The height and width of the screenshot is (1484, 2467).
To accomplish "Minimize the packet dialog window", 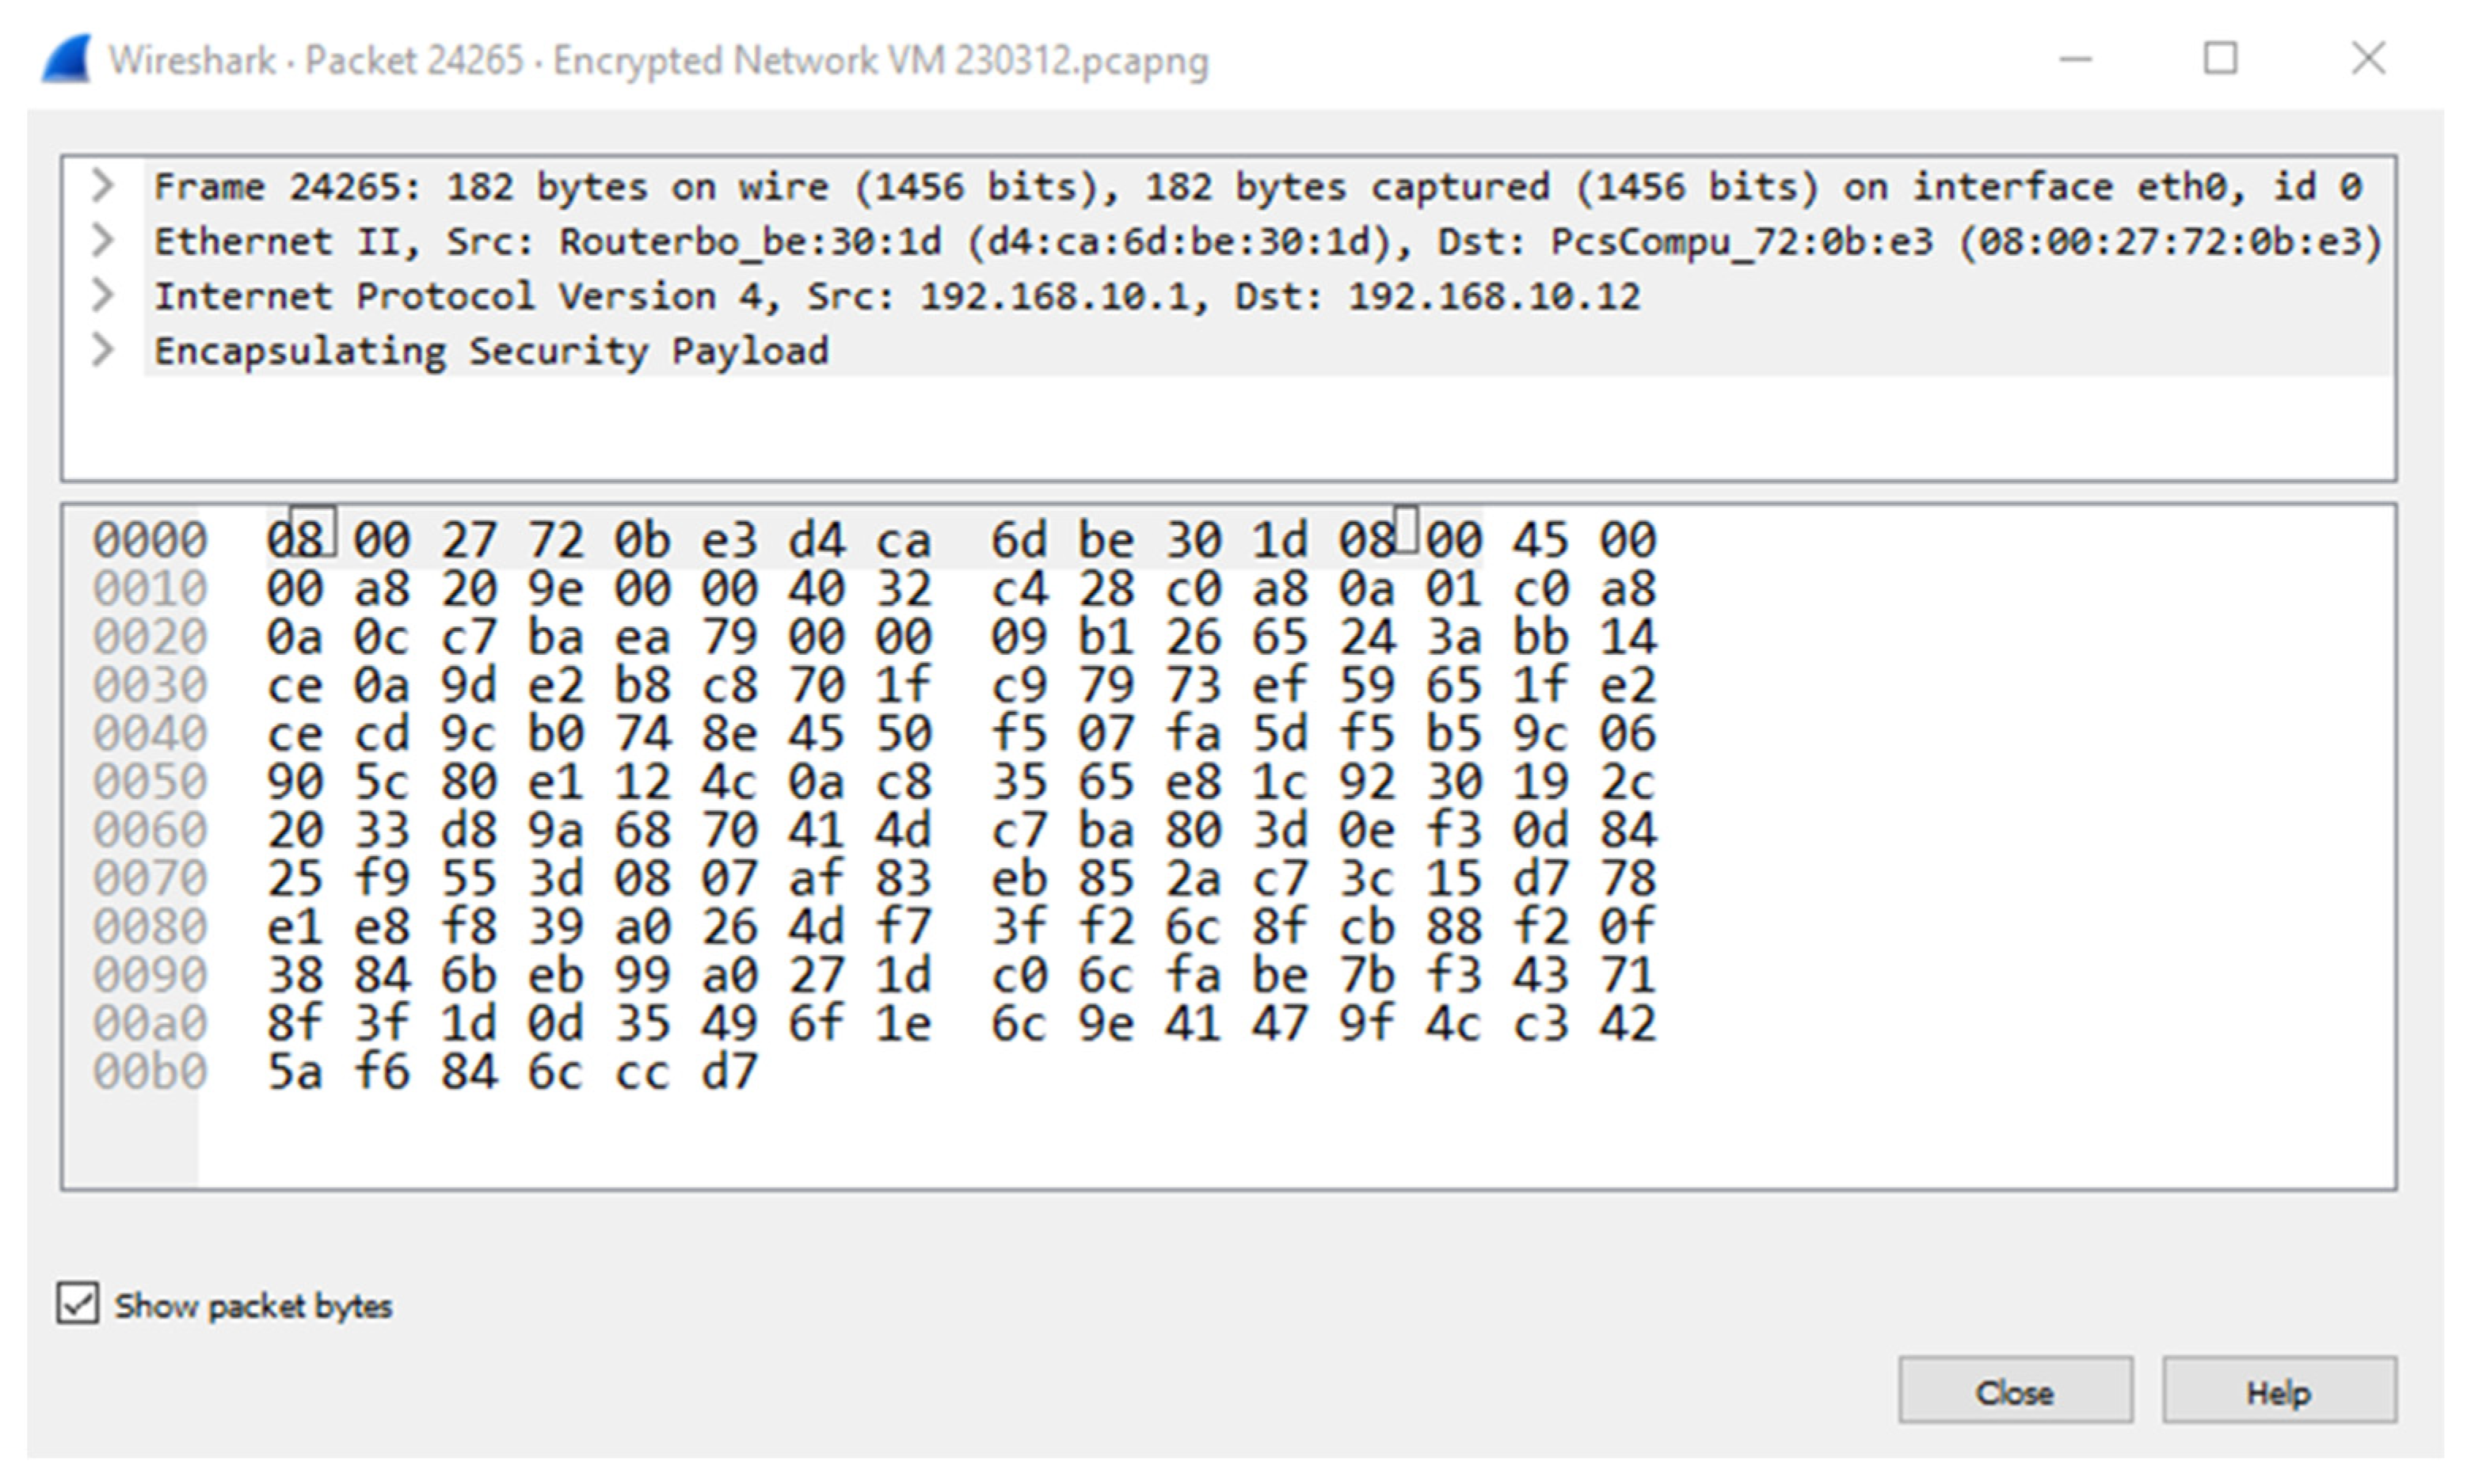I will click(2076, 59).
